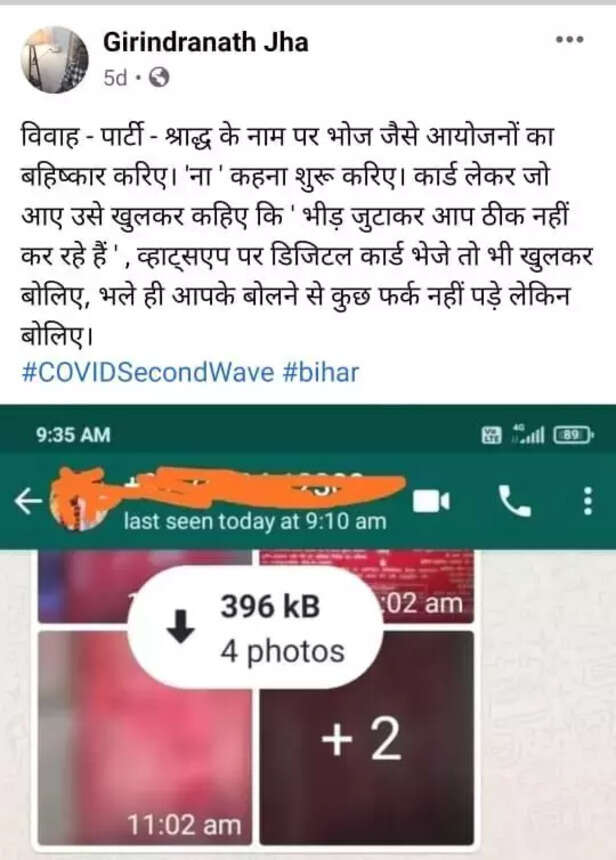Open the three-dot post options menu
616x860 pixels.
click(569, 39)
